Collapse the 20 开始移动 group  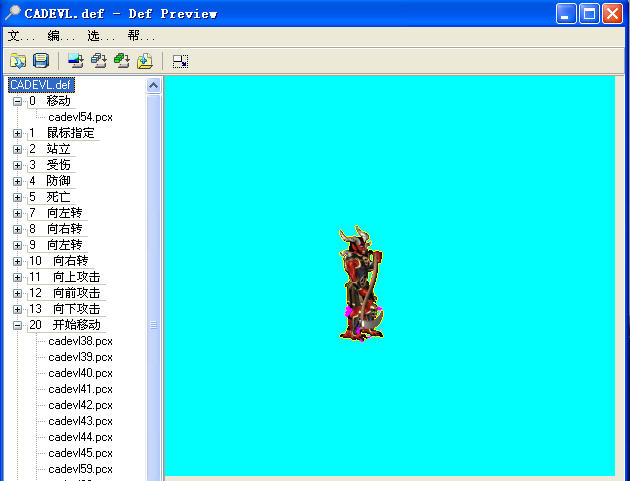[x=17, y=325]
